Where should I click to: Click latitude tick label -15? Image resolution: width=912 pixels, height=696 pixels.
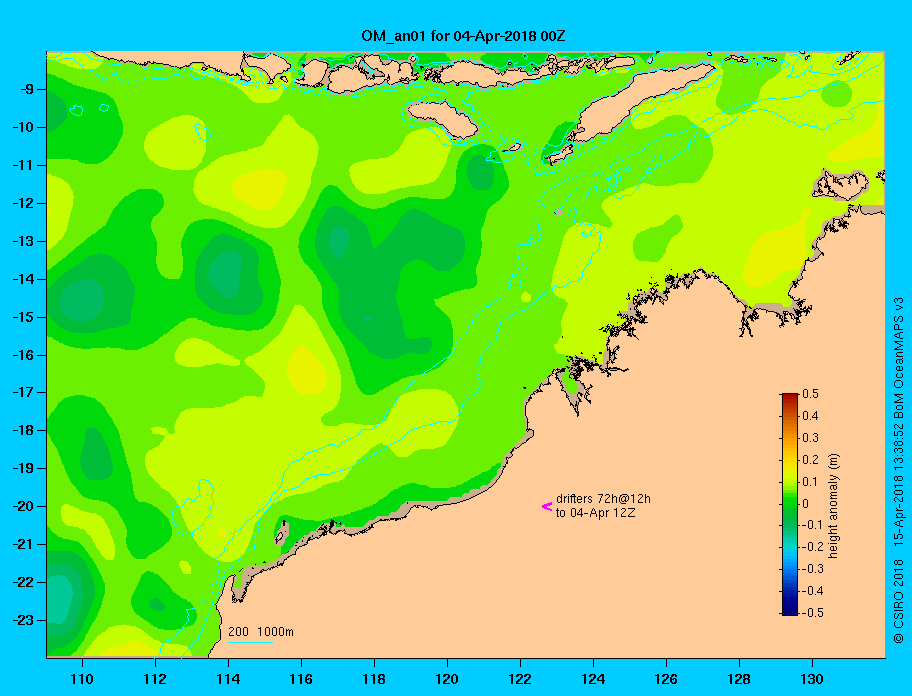pos(22,317)
